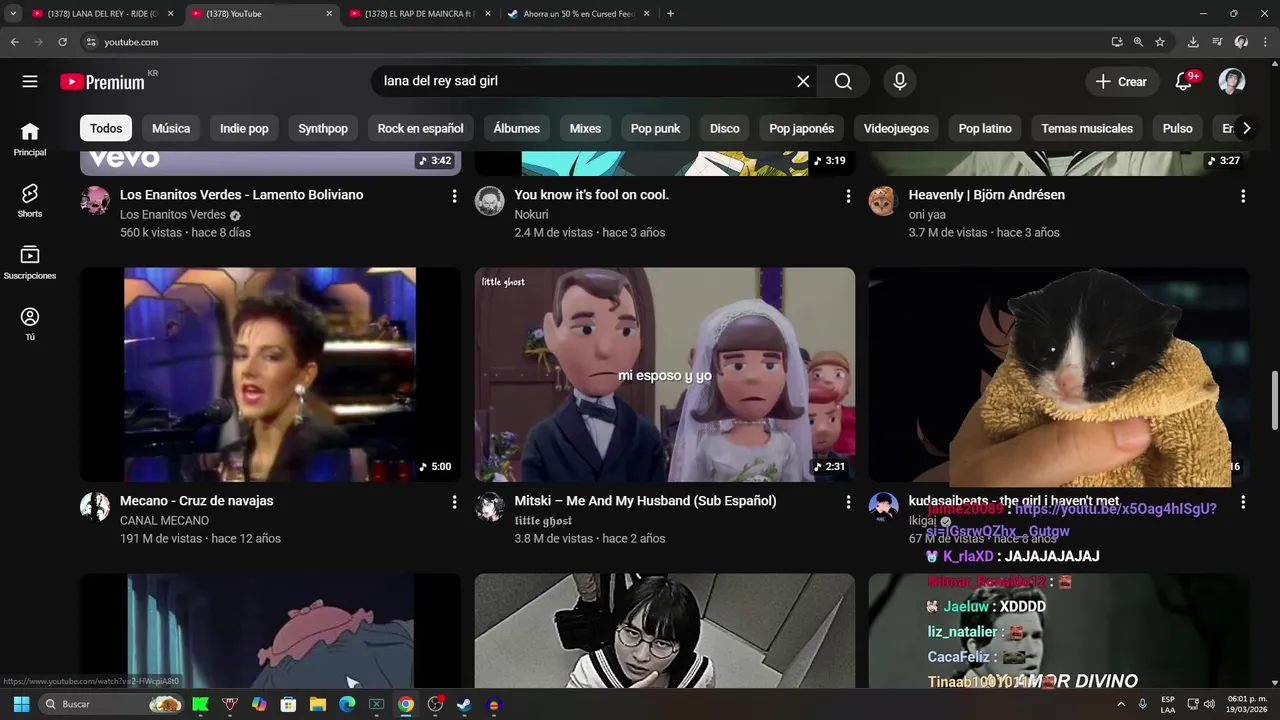Open options for Mitski Me And My Husband
Viewport: 1280px width, 720px height.
click(848, 502)
